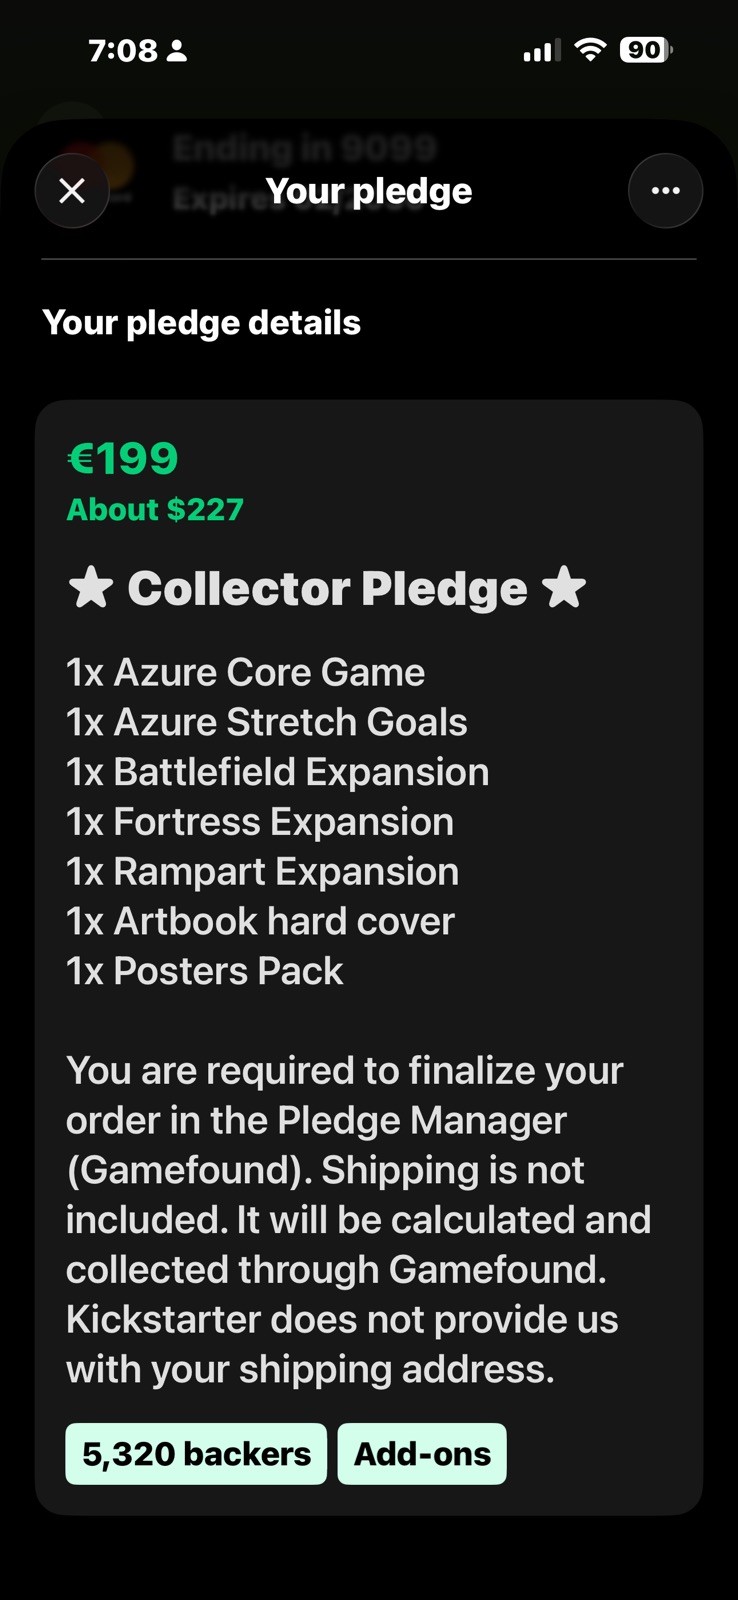Tap the About $227 conversion text

click(x=155, y=509)
